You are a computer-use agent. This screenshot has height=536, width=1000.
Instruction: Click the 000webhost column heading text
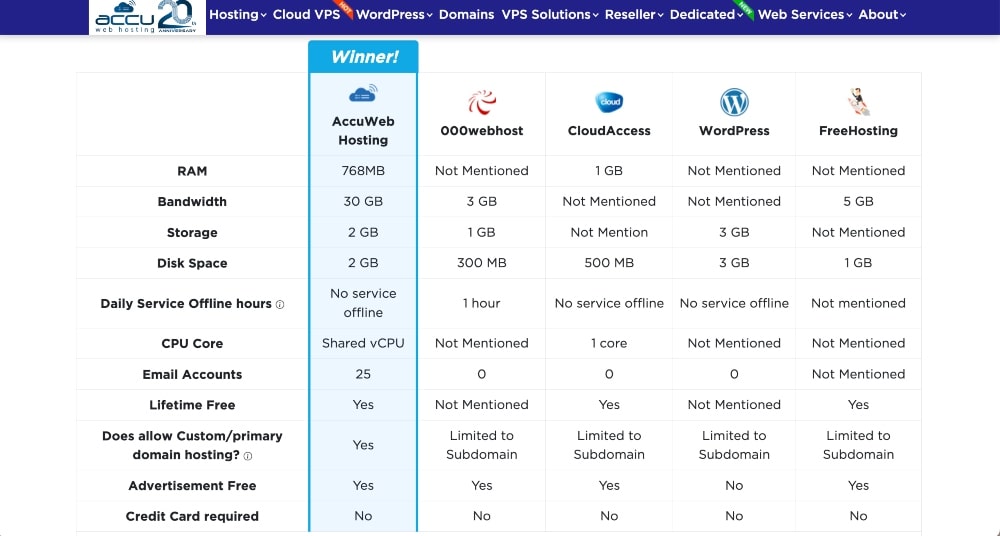tap(482, 131)
